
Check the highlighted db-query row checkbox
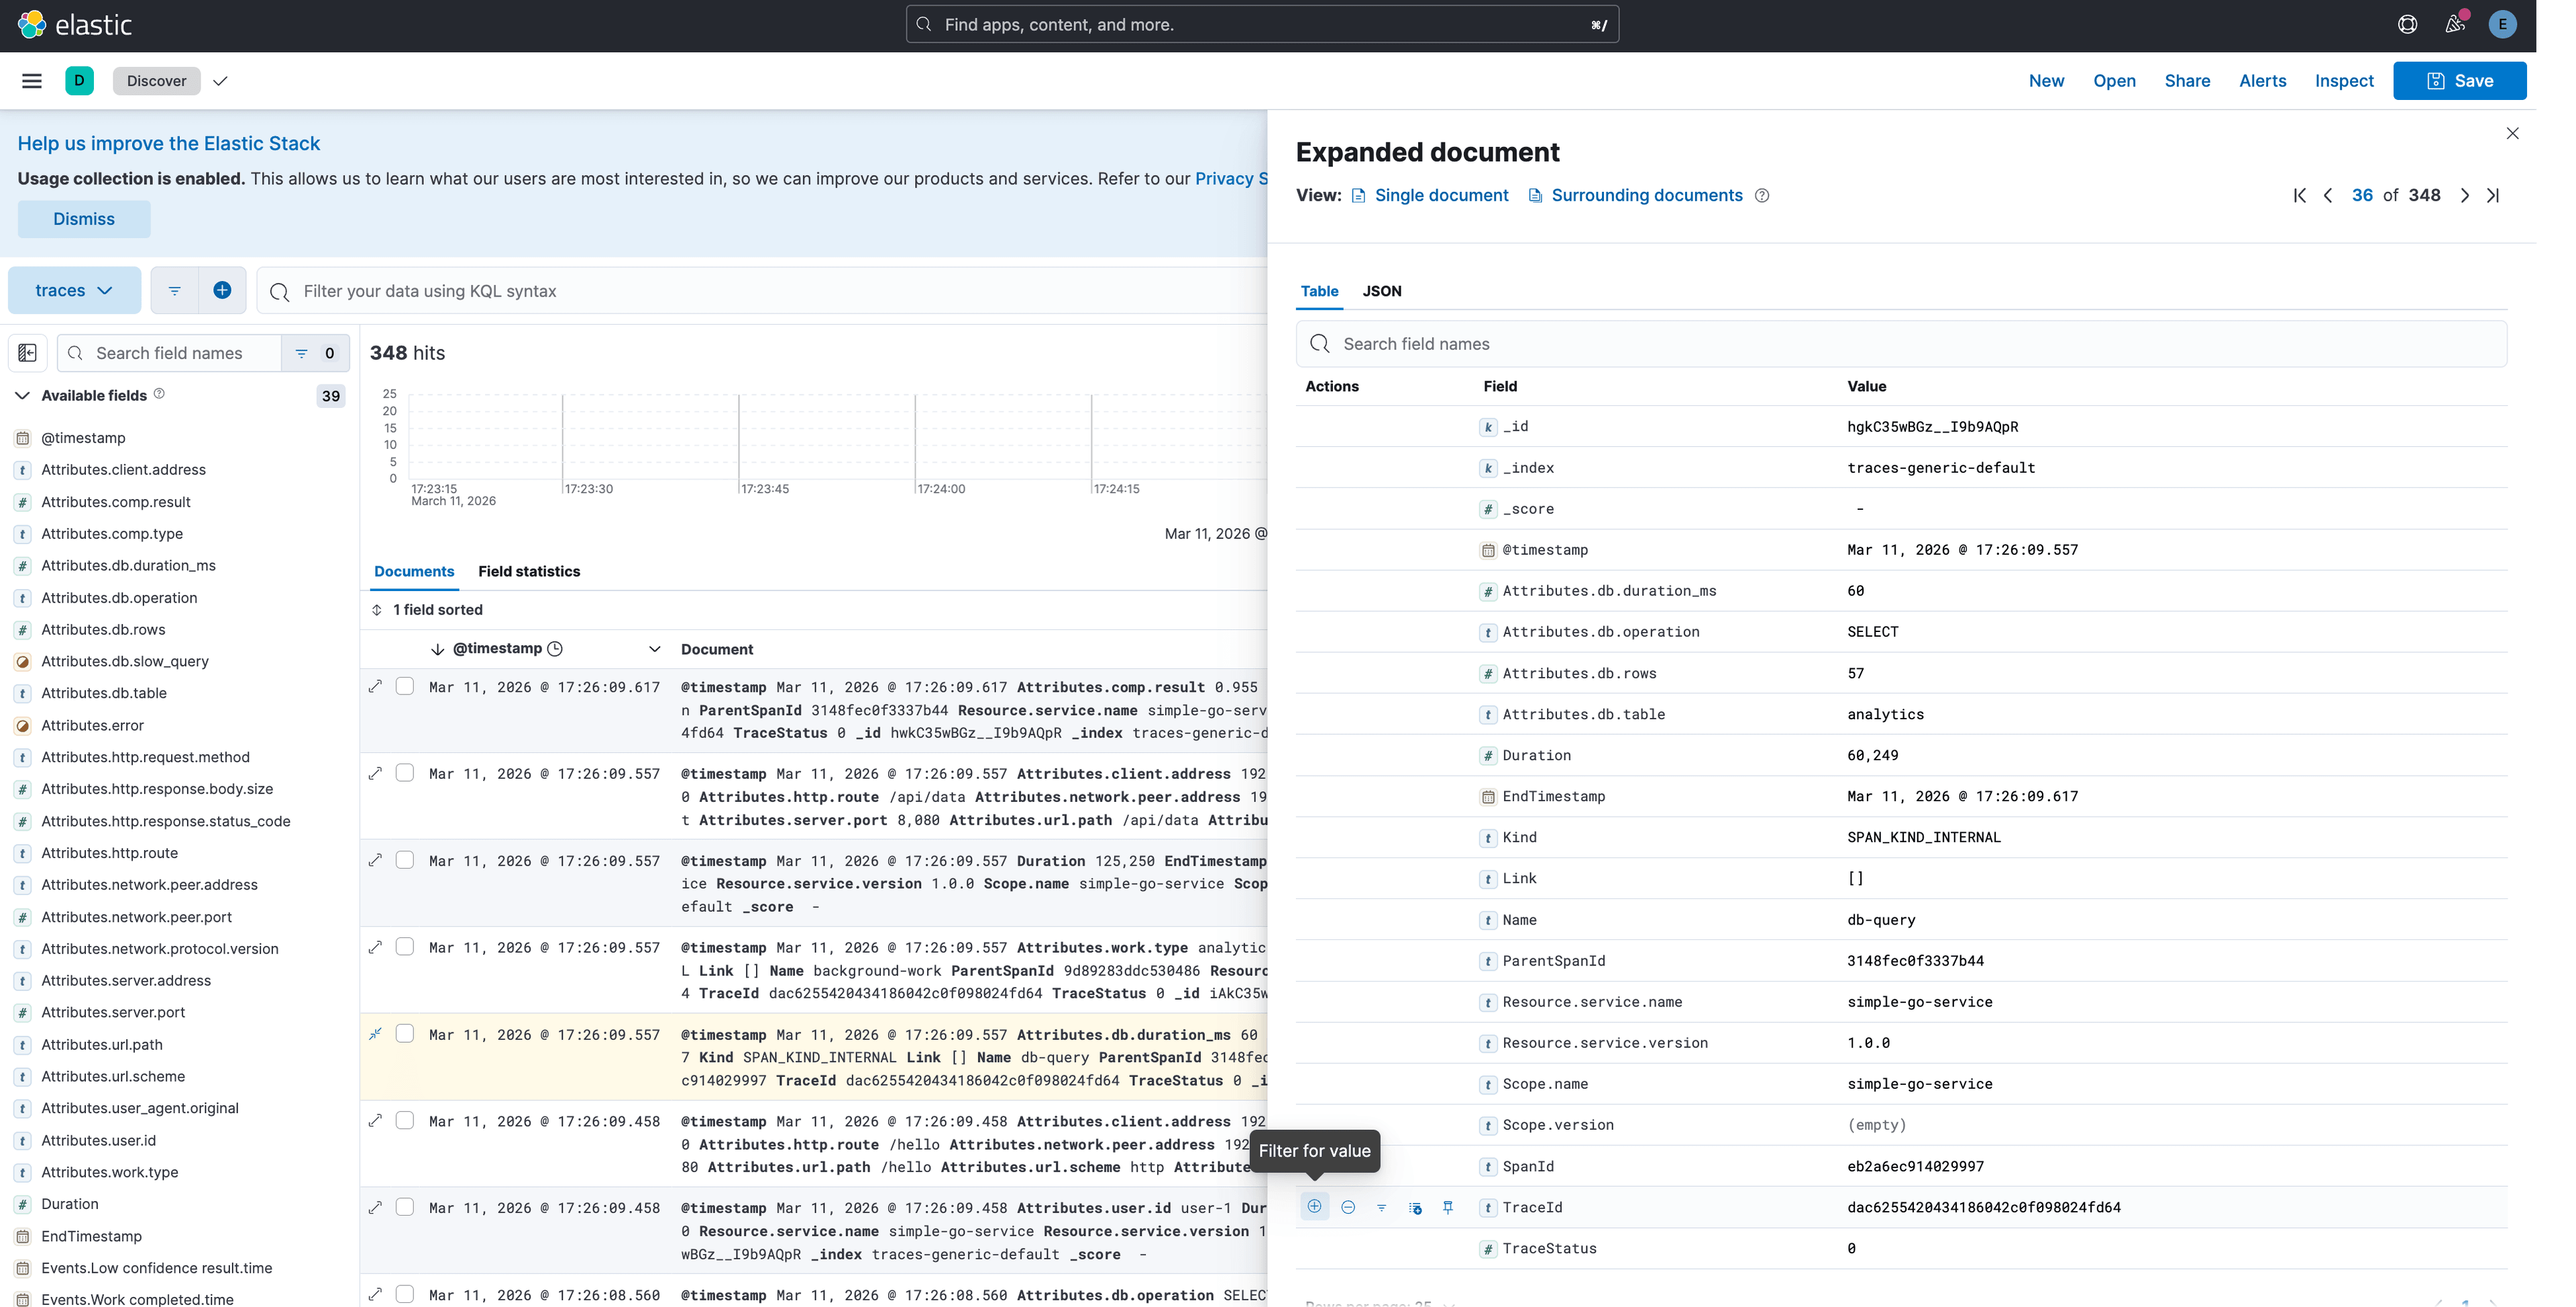(405, 1033)
